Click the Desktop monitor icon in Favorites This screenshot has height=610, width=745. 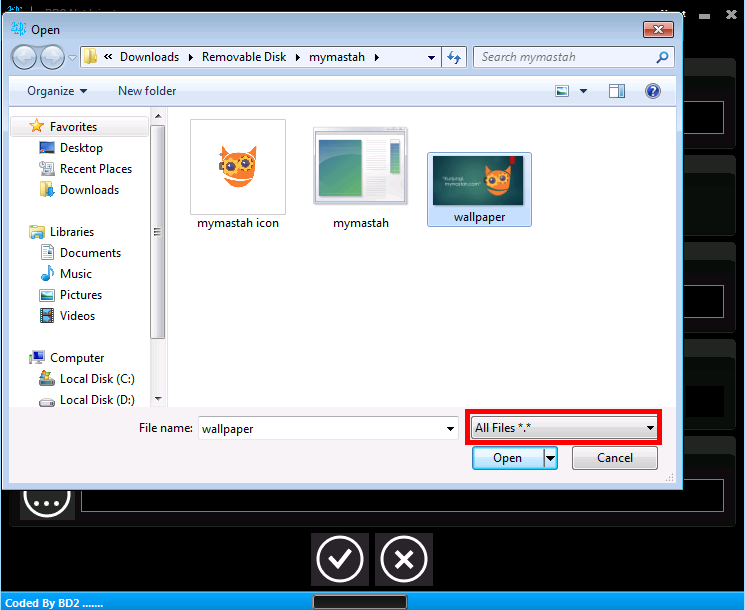click(x=47, y=148)
